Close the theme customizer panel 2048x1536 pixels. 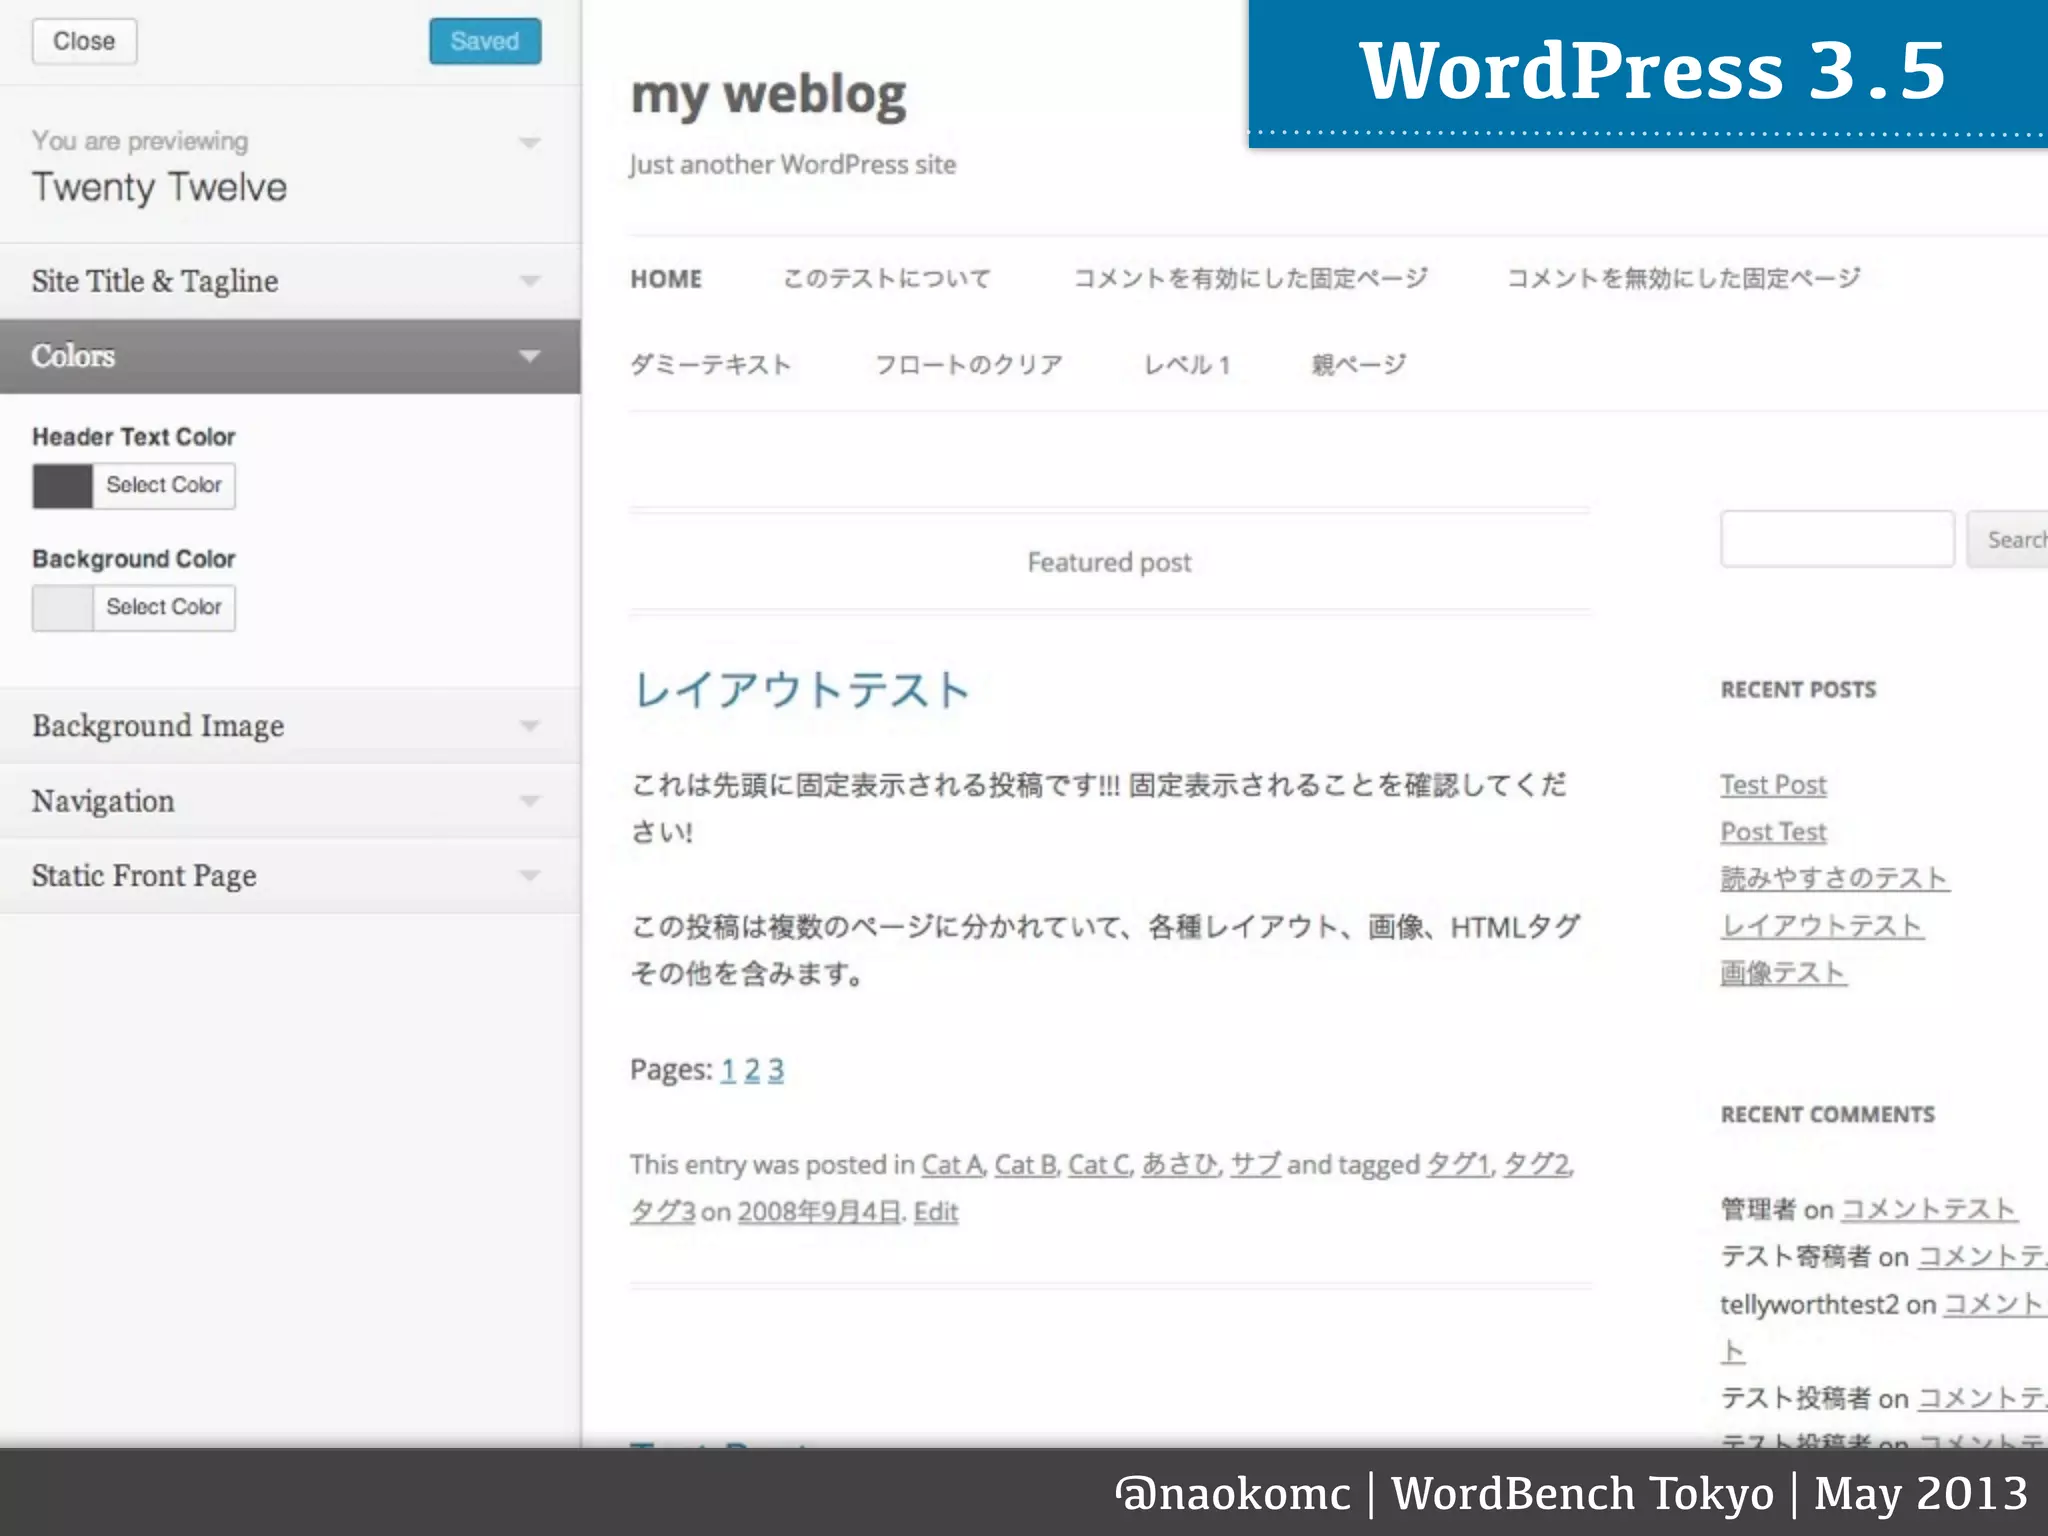(x=84, y=41)
